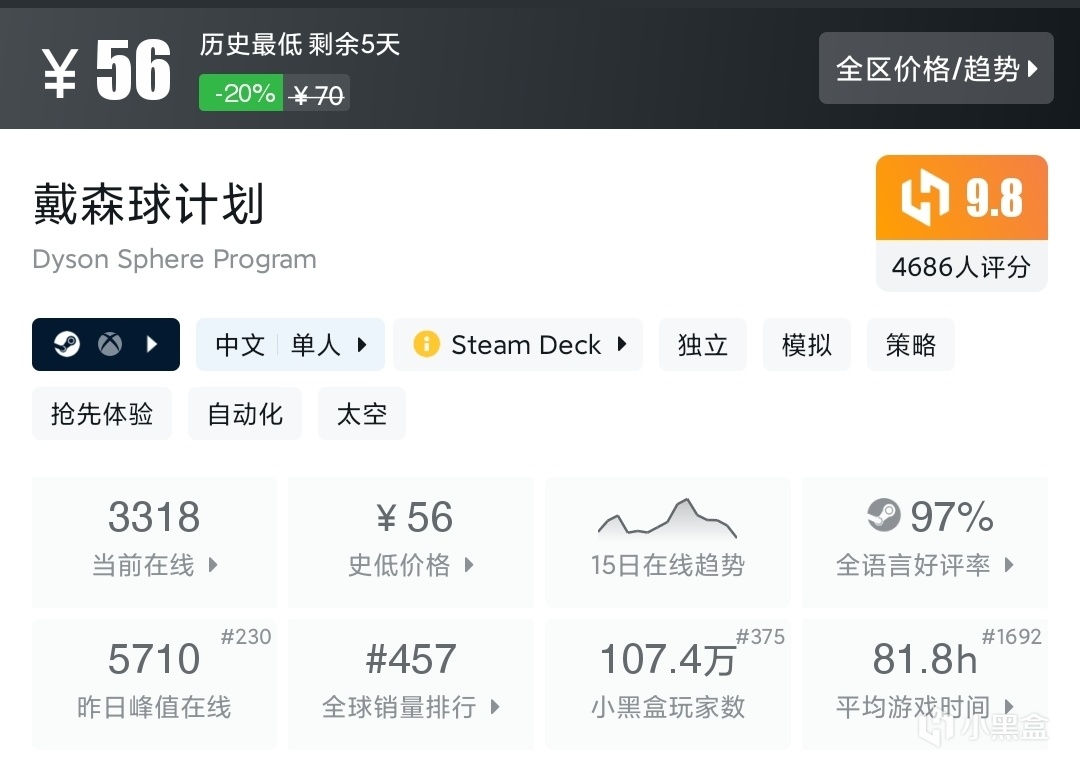Click the Steam icon beside 97%
The image size is (1080, 766).
884,517
